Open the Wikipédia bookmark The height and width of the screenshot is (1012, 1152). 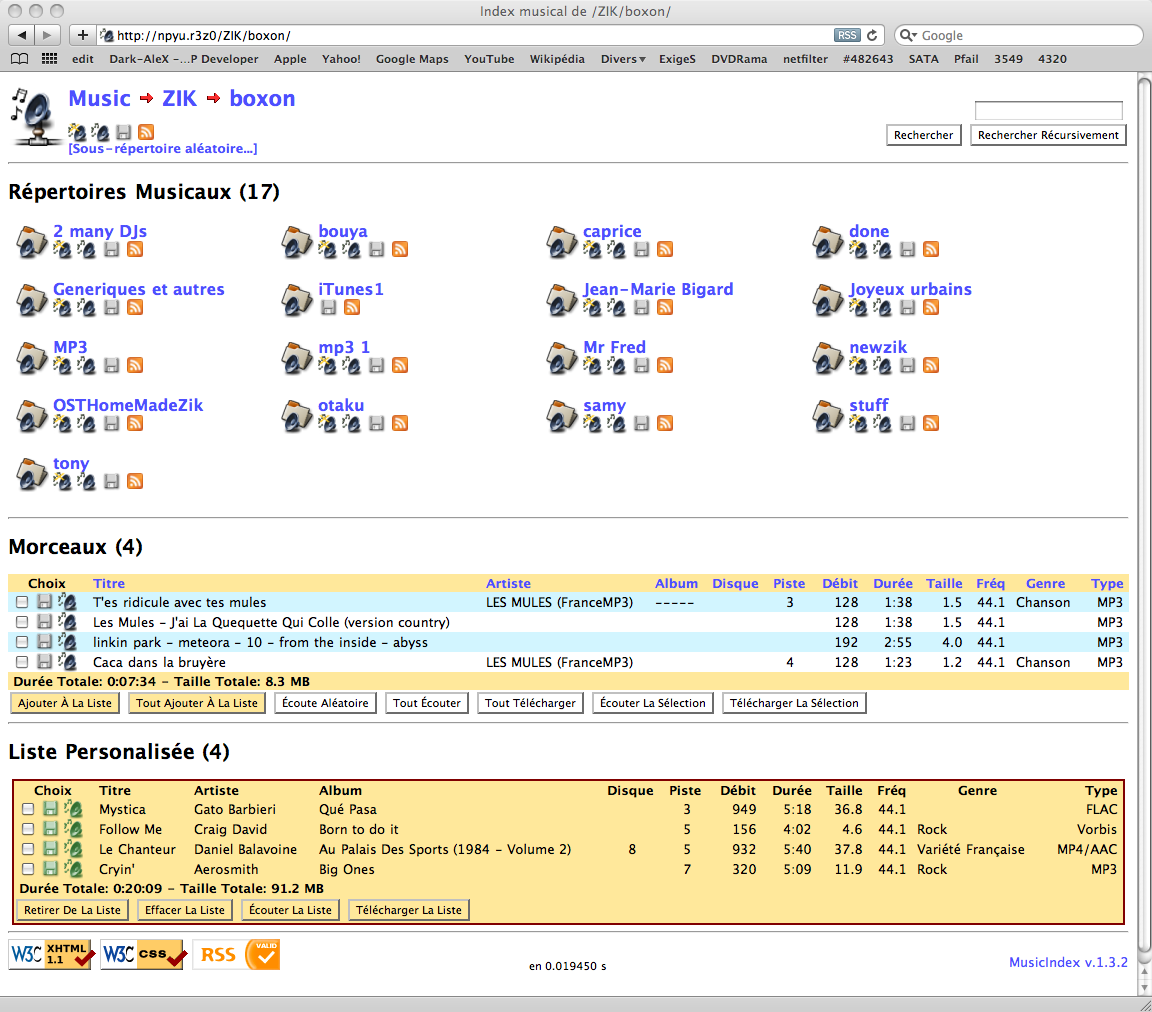point(557,59)
